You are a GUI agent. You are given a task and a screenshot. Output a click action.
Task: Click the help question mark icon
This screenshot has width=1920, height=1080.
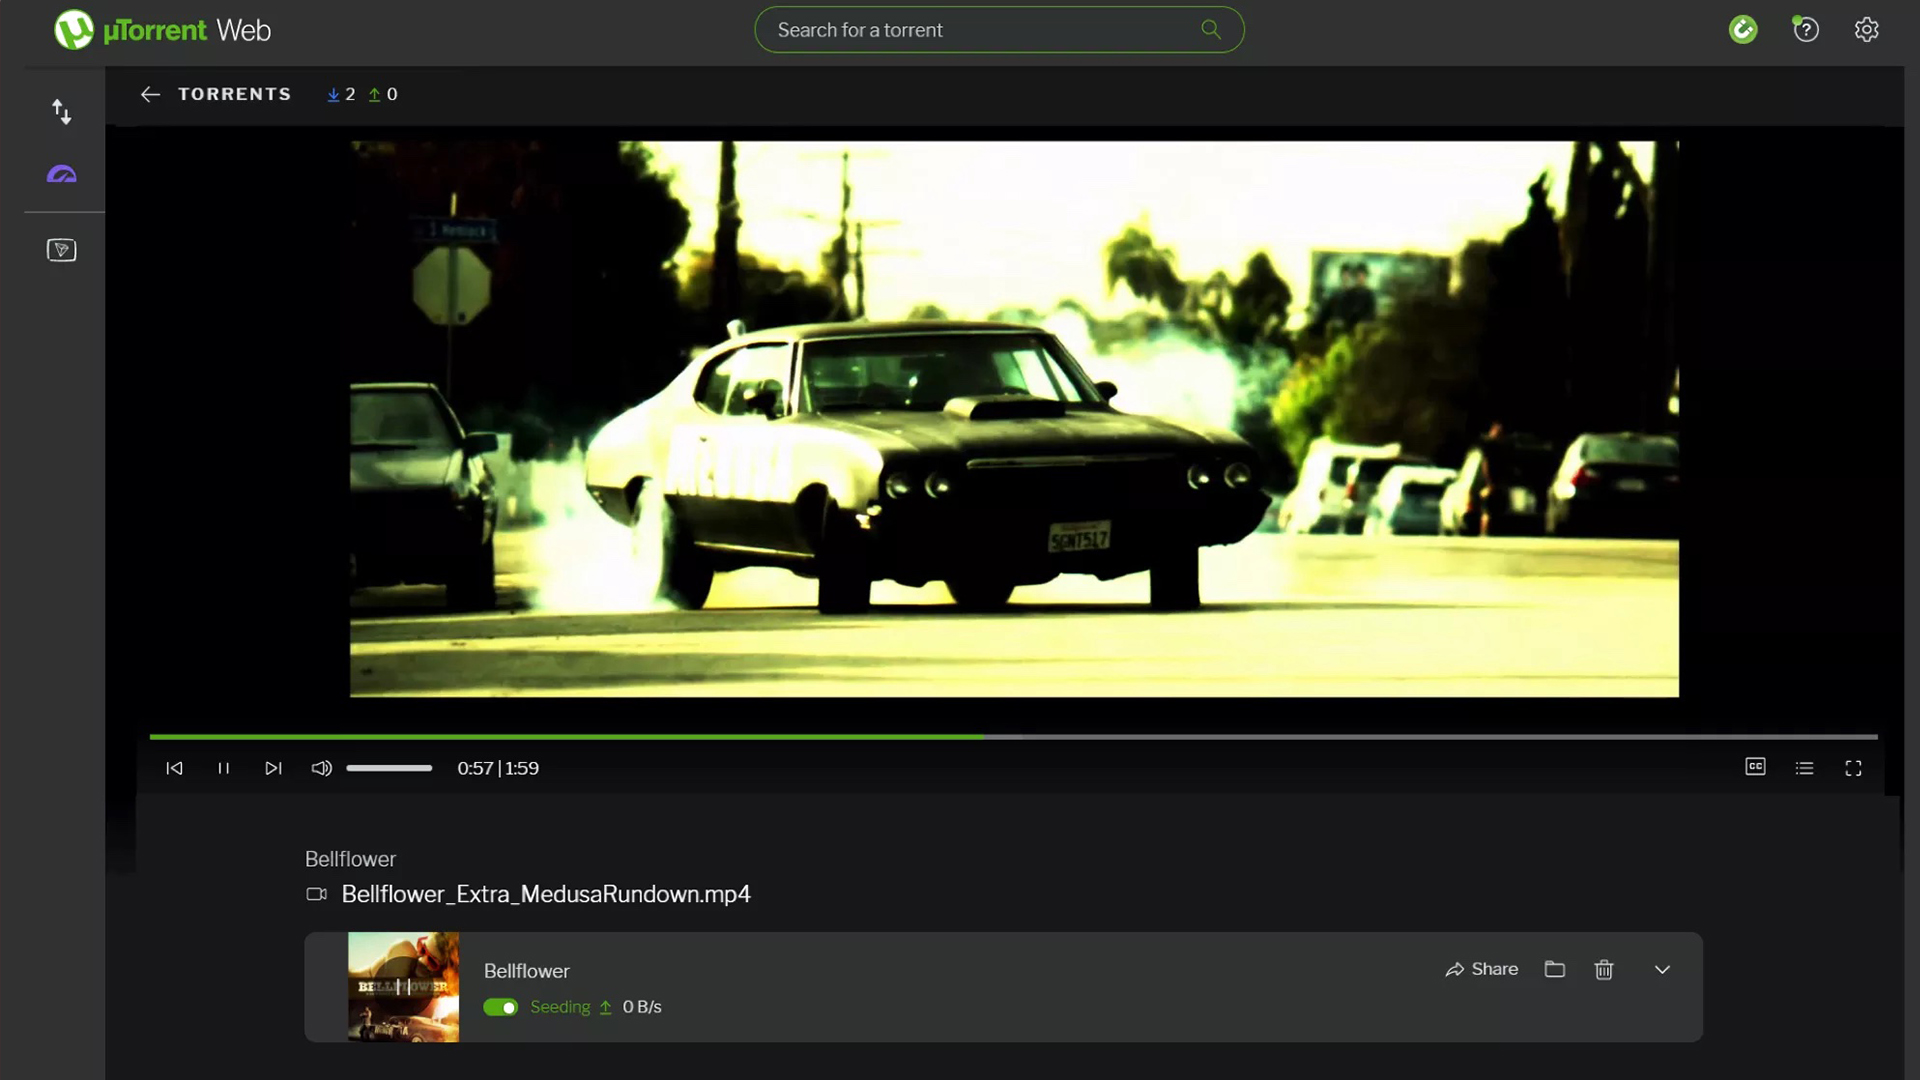click(x=1805, y=29)
